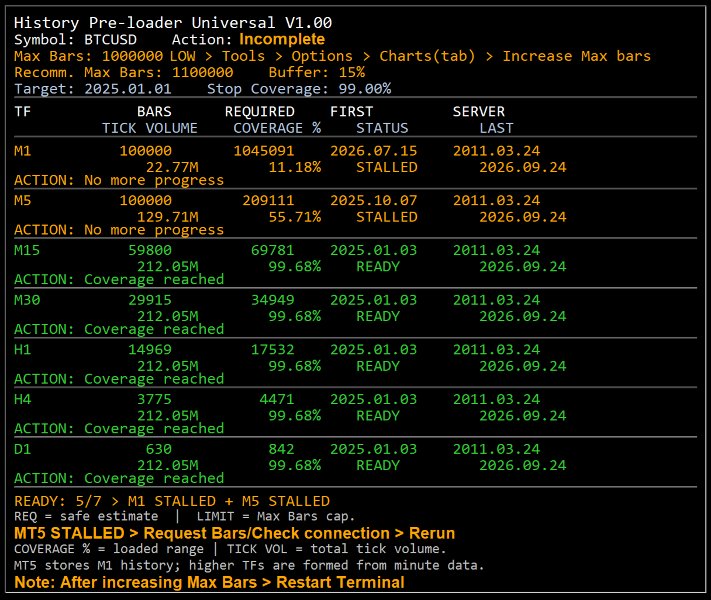Select the 'M1' timeframe label
The width and height of the screenshot is (711, 600).
point(23,151)
